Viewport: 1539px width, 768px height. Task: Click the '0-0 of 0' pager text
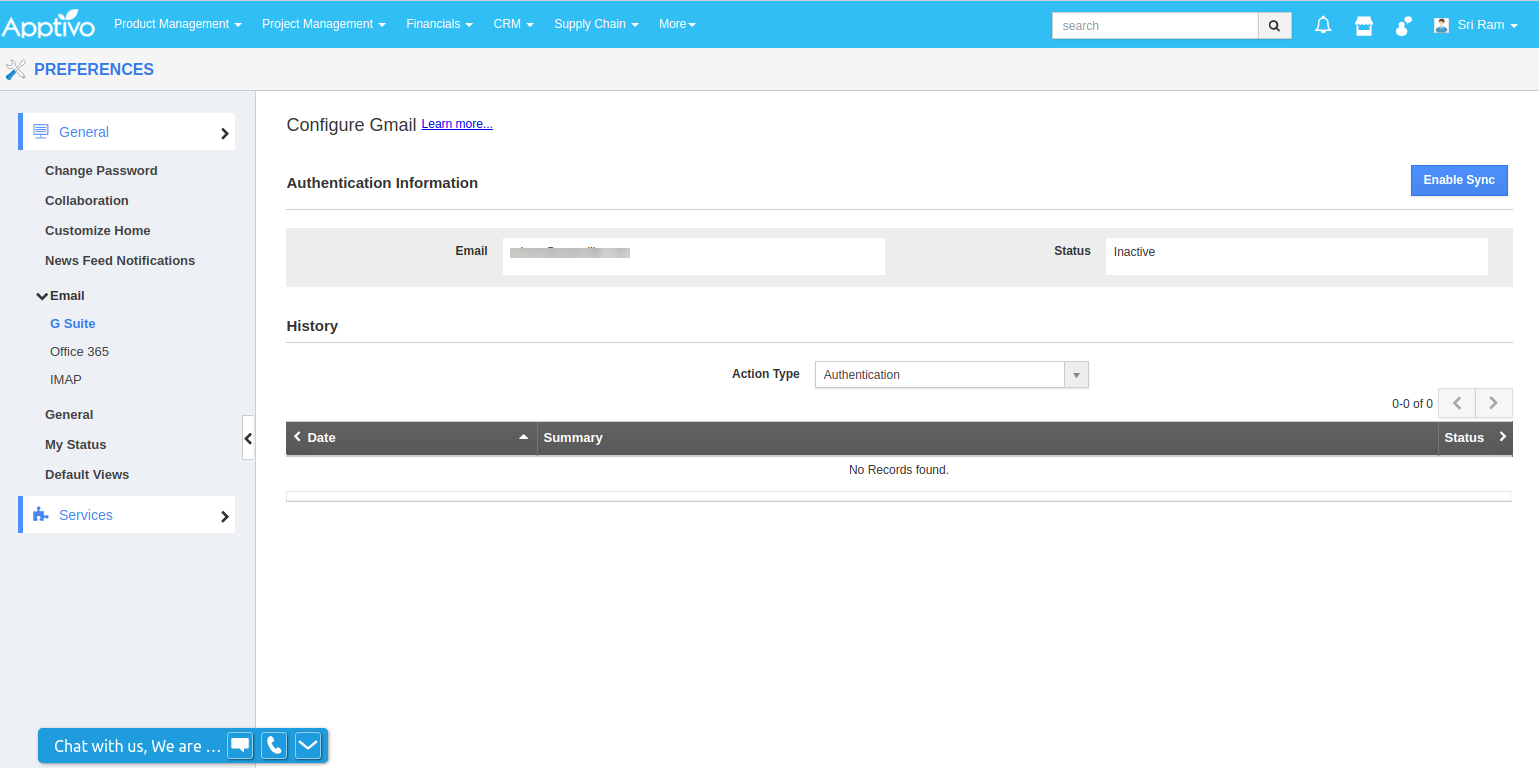(x=1412, y=404)
